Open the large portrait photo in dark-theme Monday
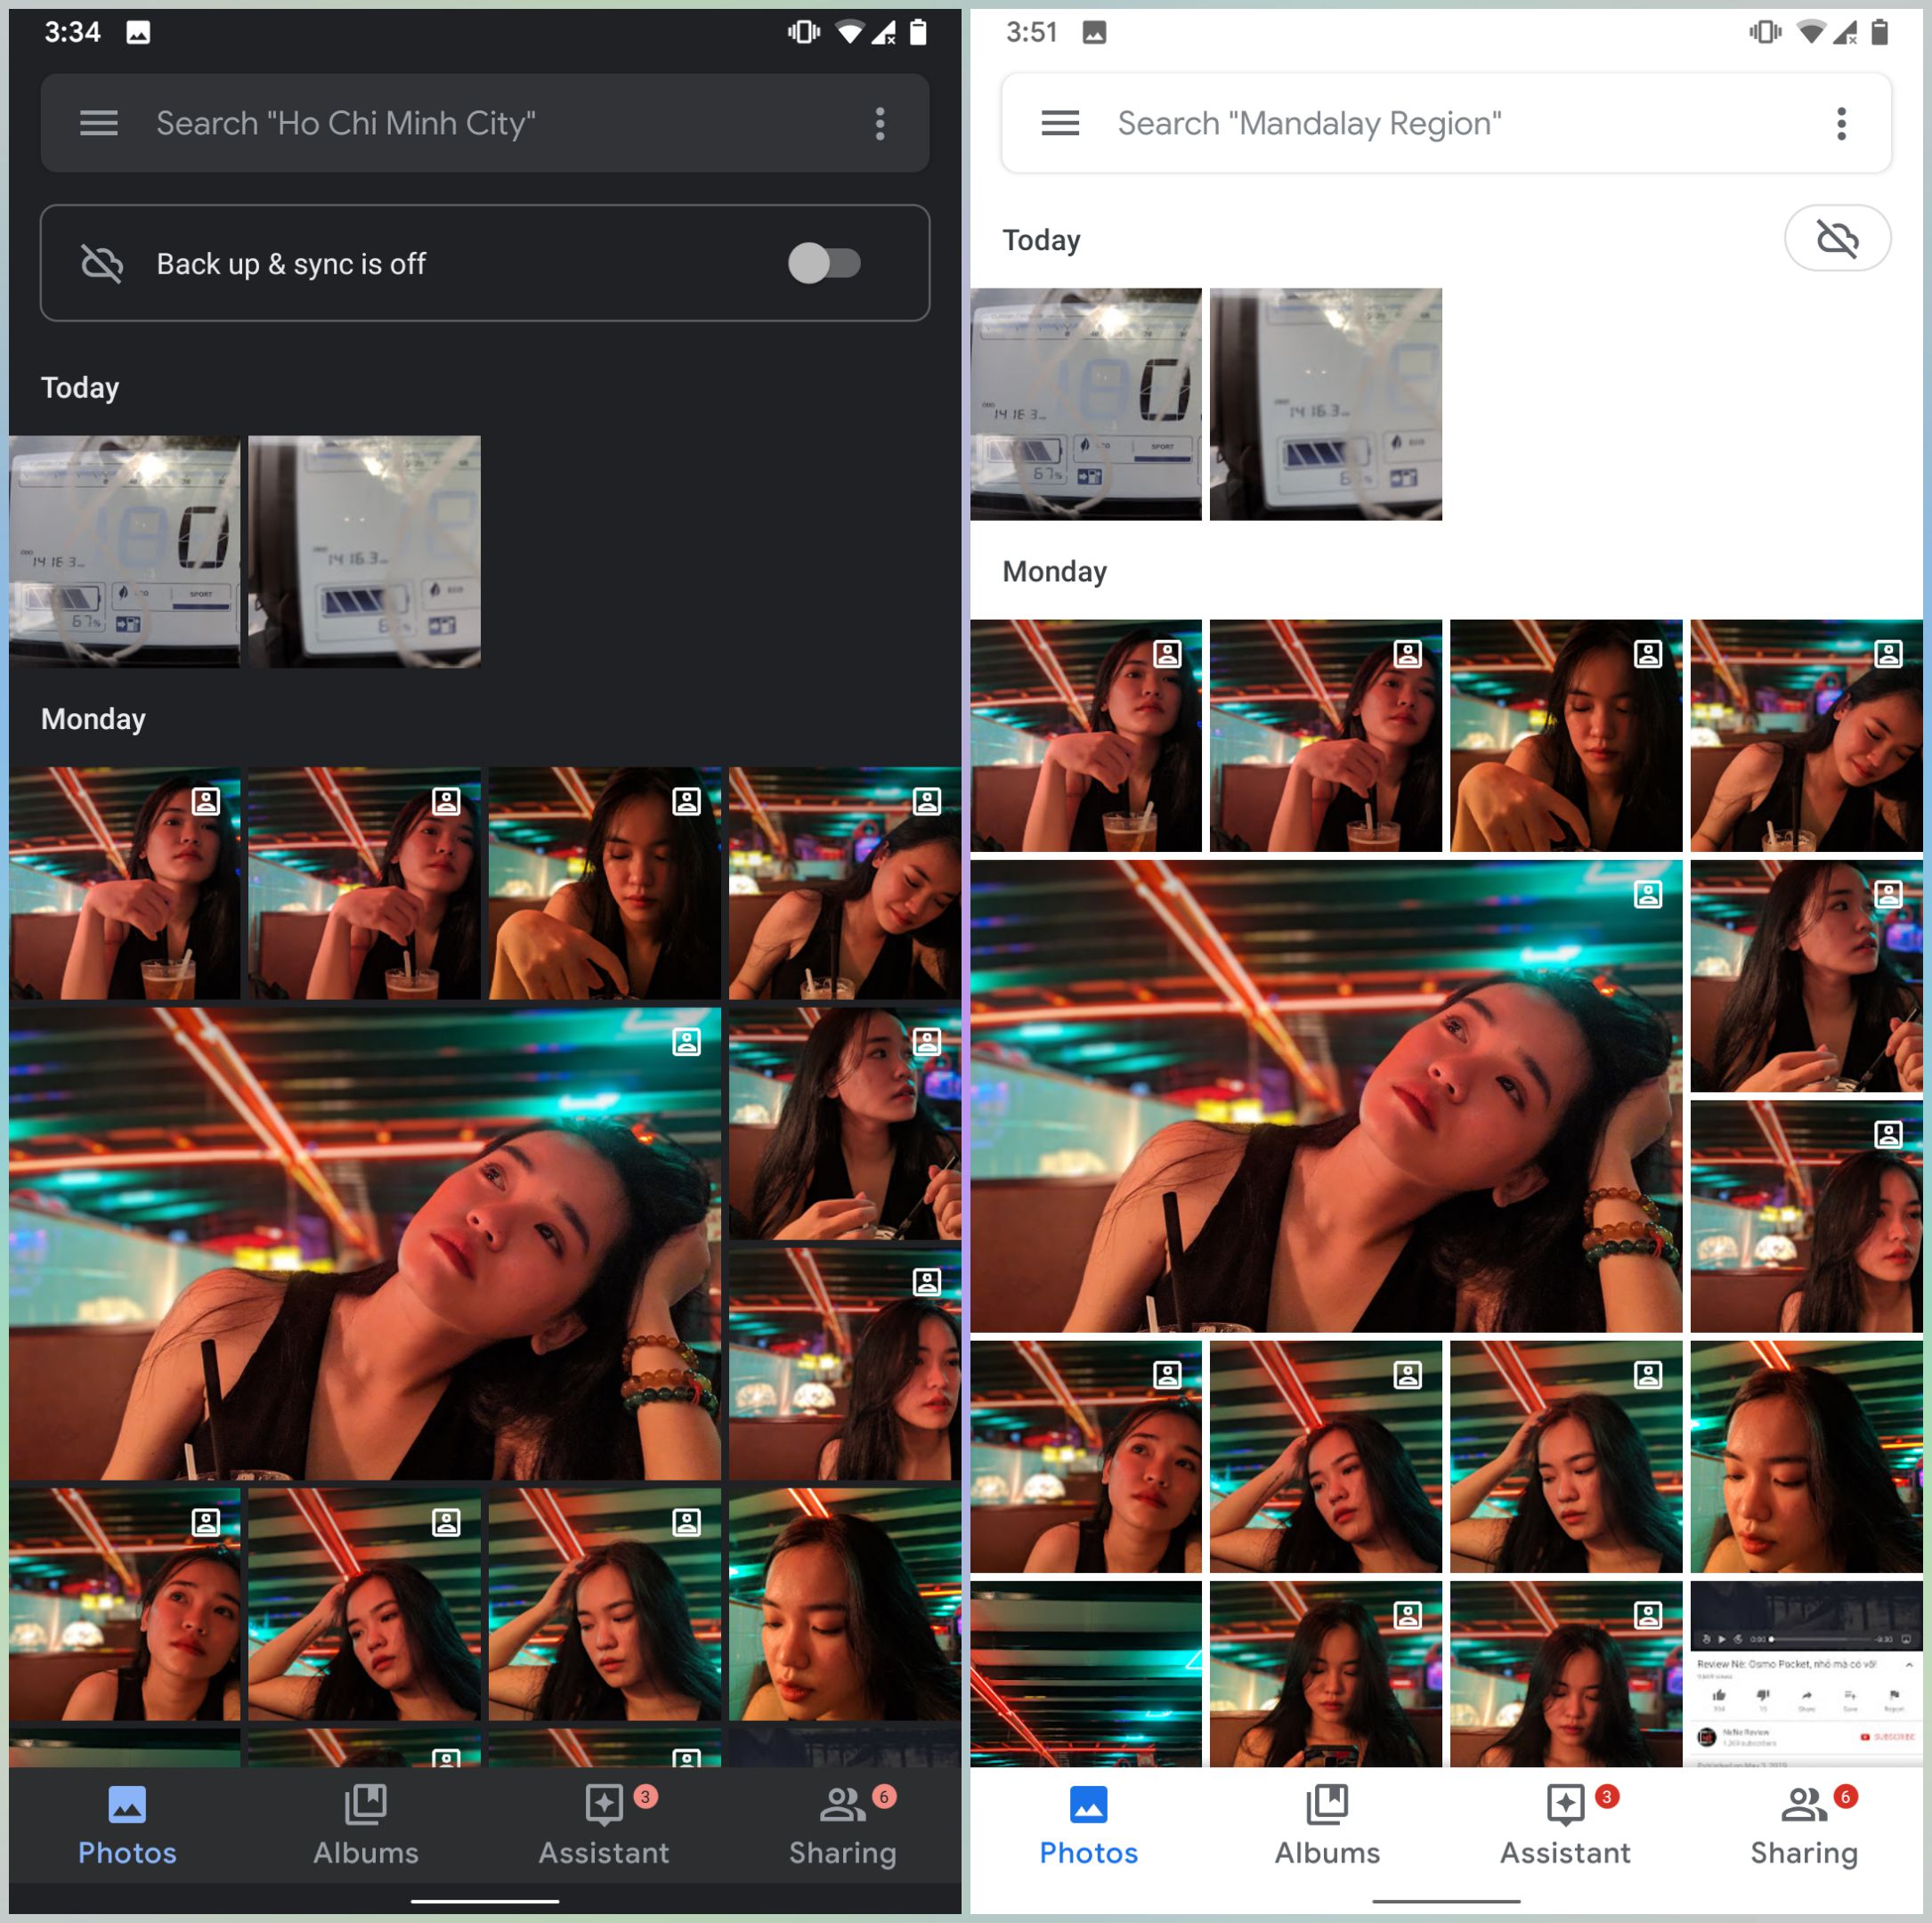1932x1923 pixels. coord(365,1243)
